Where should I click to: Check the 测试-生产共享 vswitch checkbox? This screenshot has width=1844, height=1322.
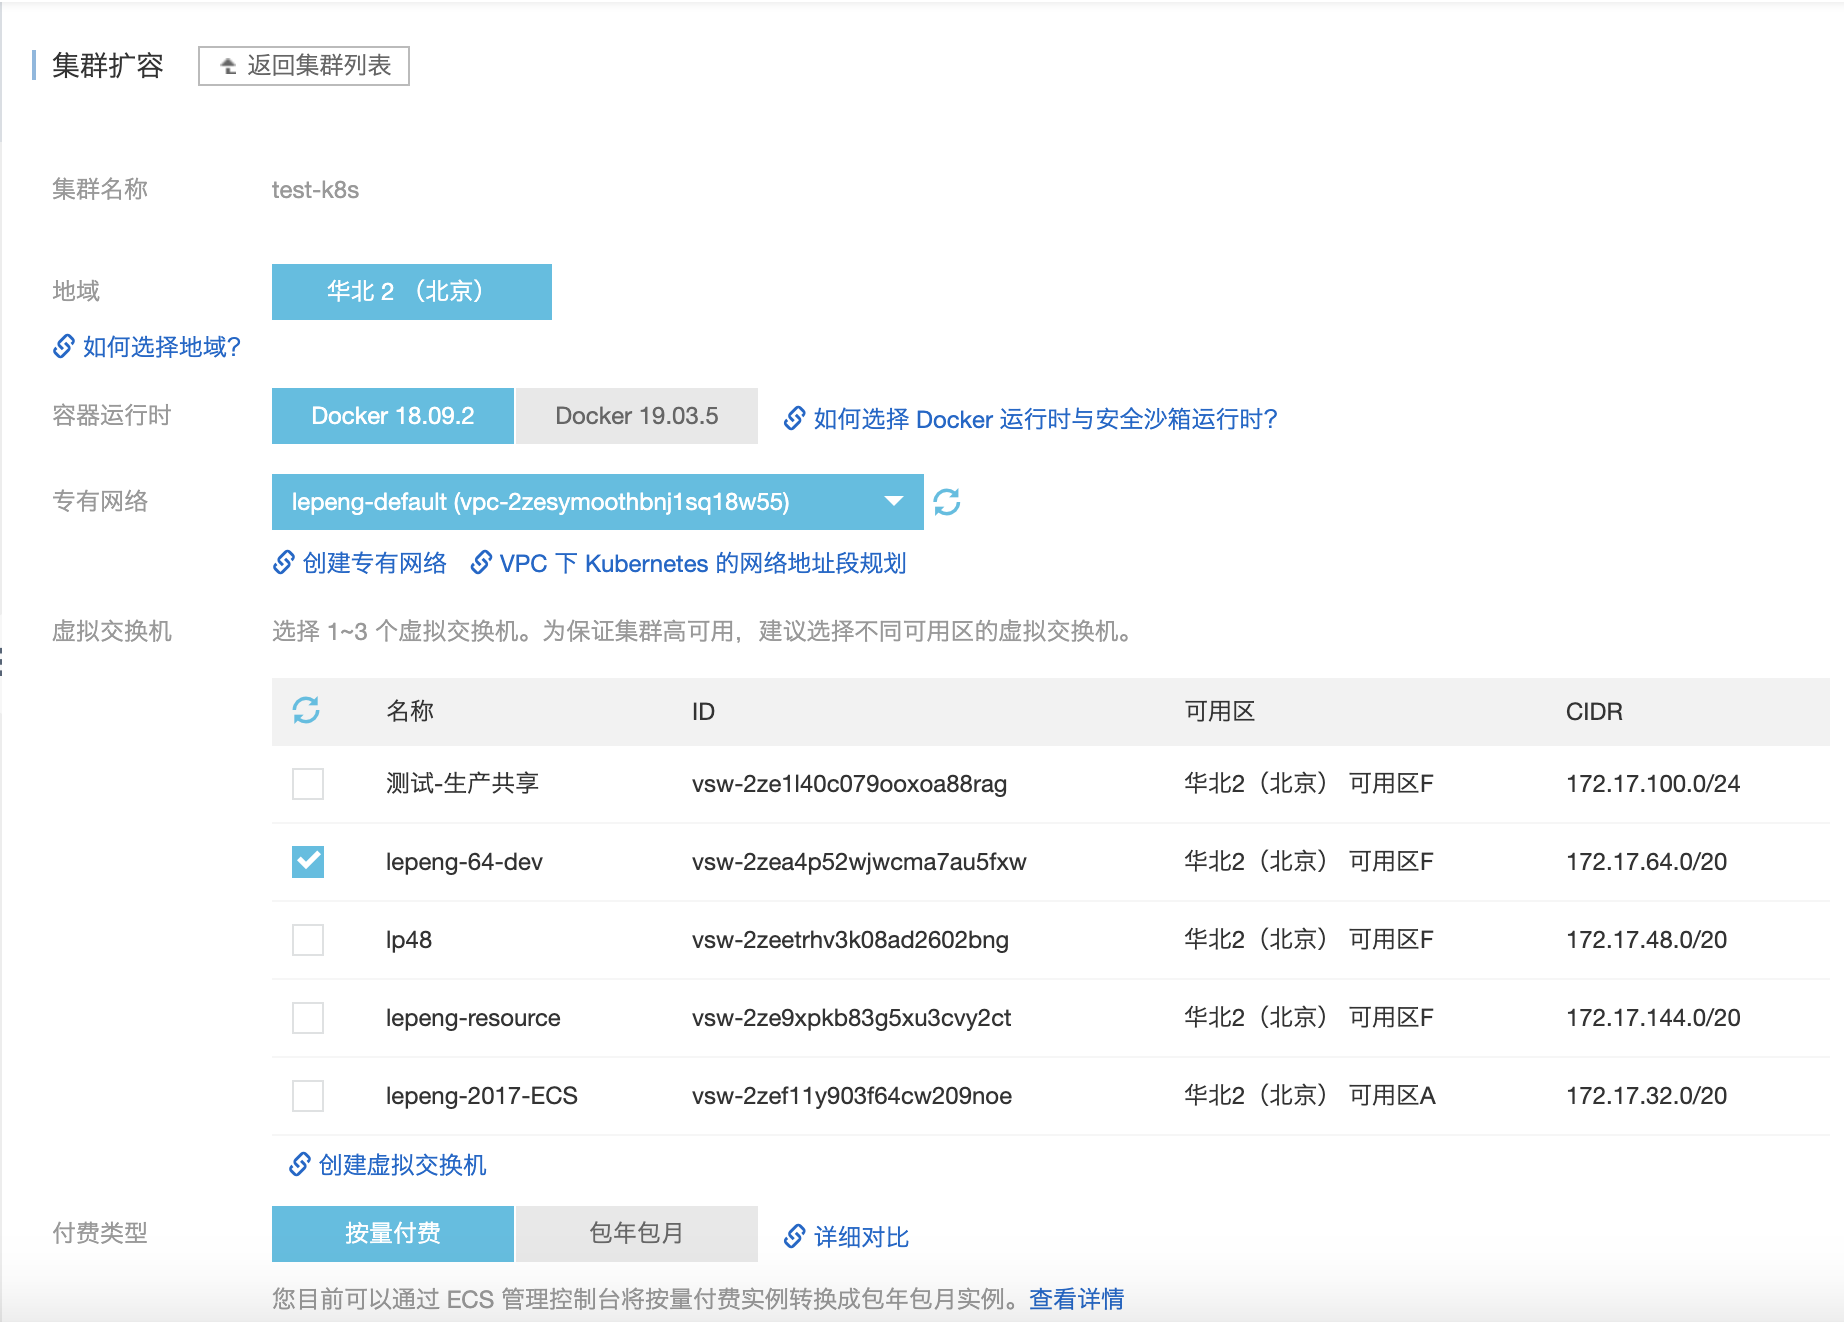(x=308, y=783)
